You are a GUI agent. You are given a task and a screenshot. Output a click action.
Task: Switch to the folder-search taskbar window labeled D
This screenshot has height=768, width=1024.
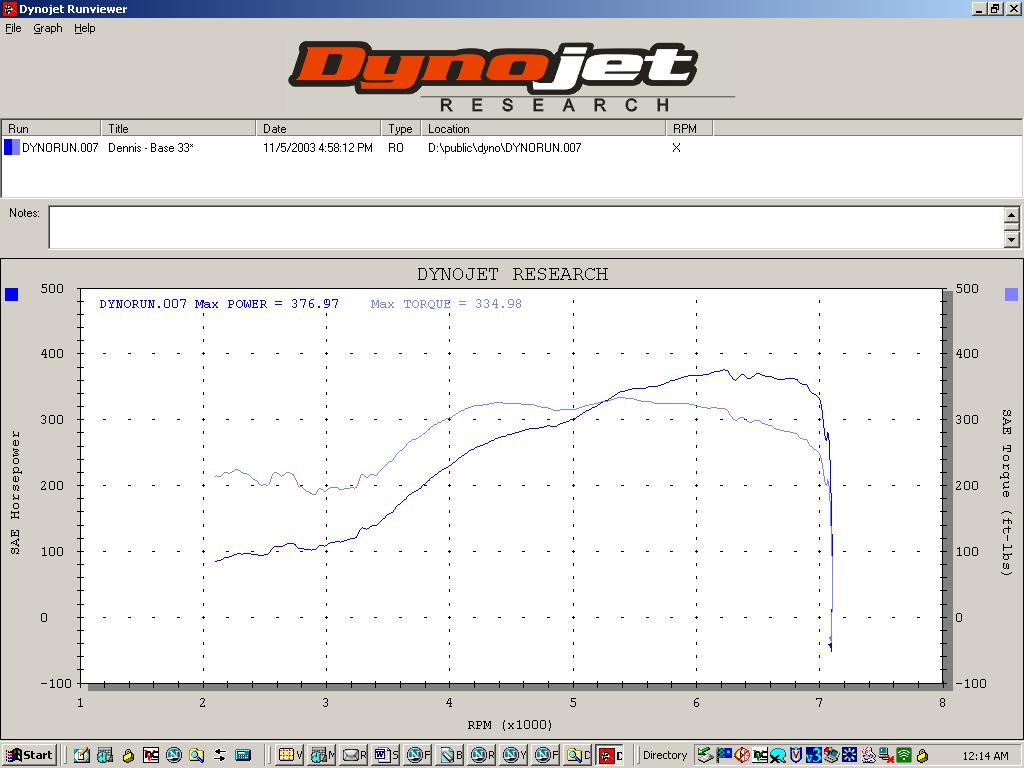click(x=578, y=756)
